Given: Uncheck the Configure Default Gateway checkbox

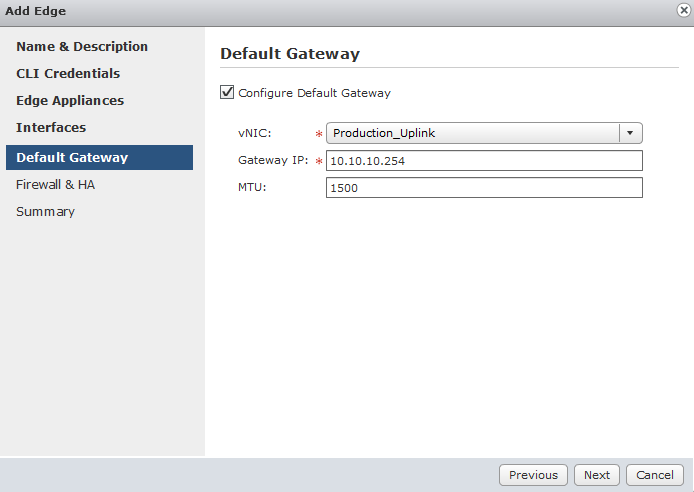Looking at the screenshot, I should (x=227, y=93).
